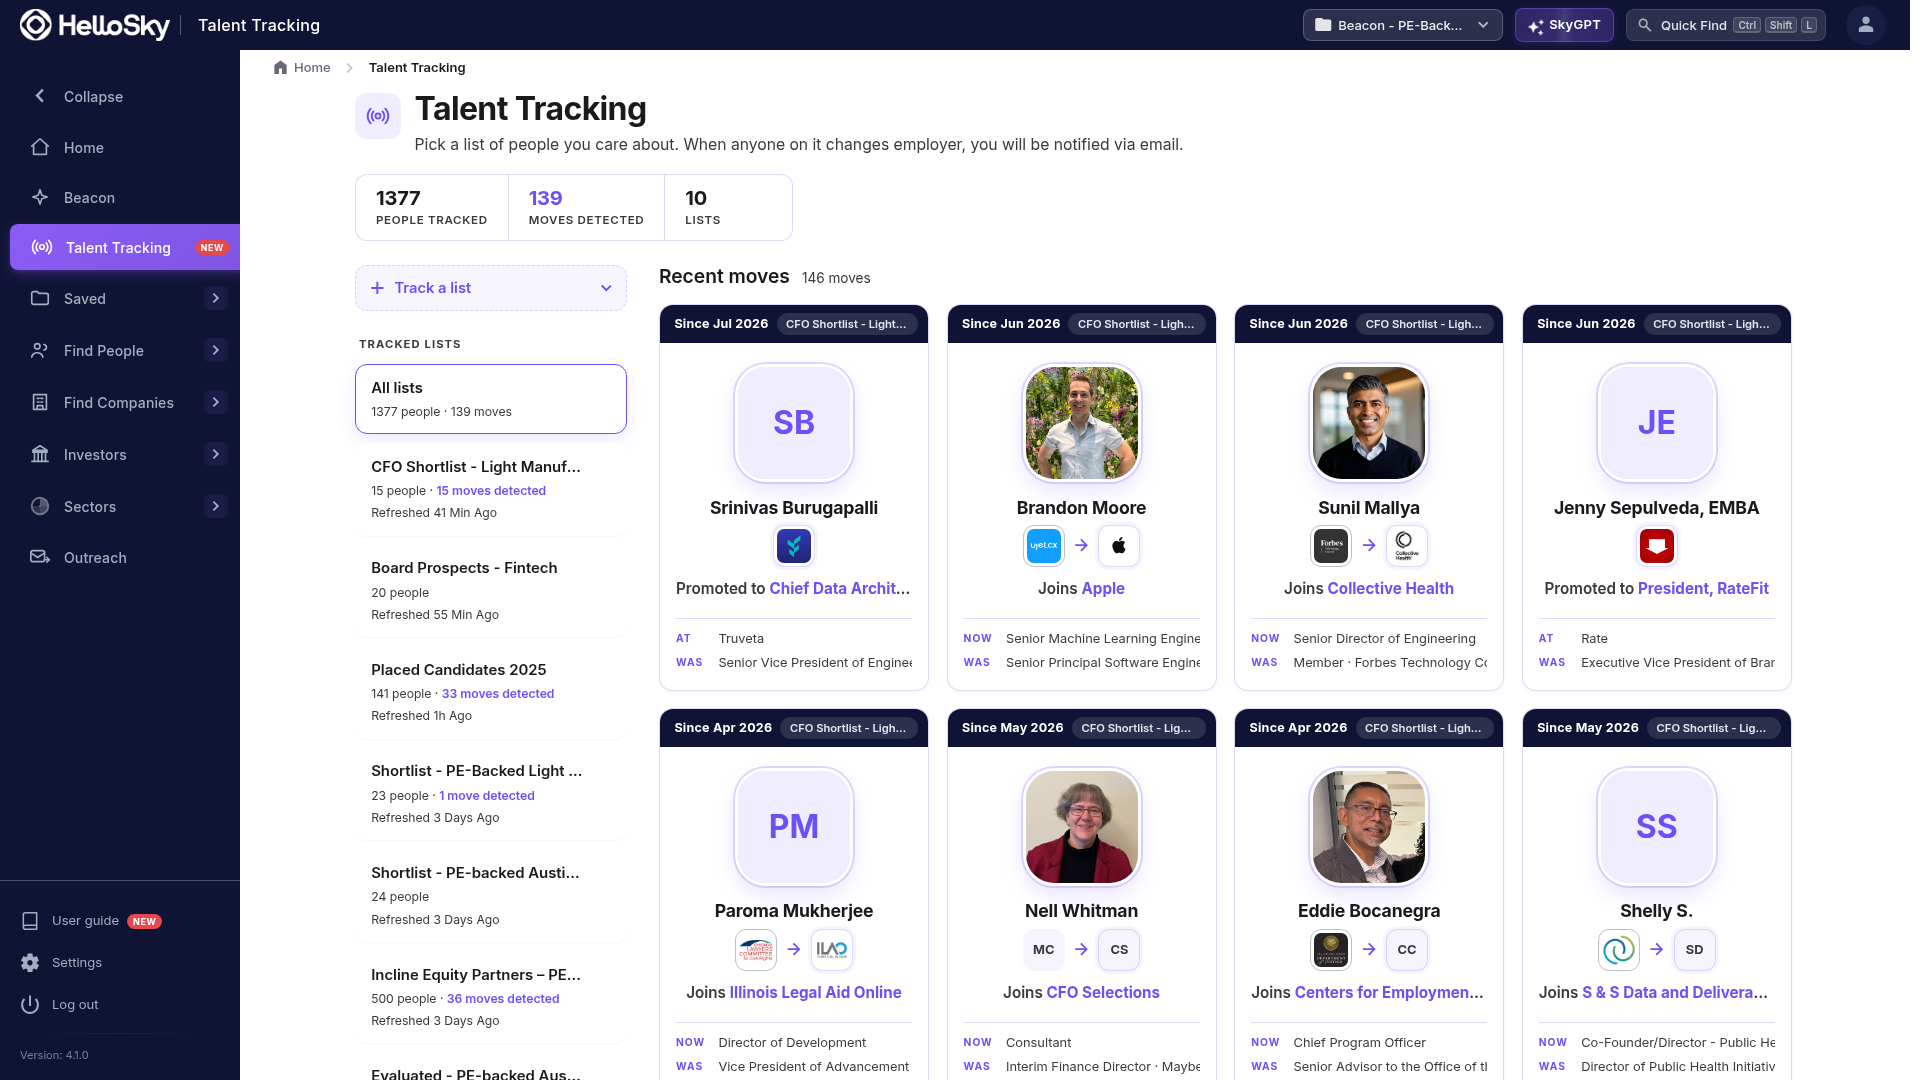Click the 10 Lists stat
The image size is (1920, 1080).
coord(728,207)
